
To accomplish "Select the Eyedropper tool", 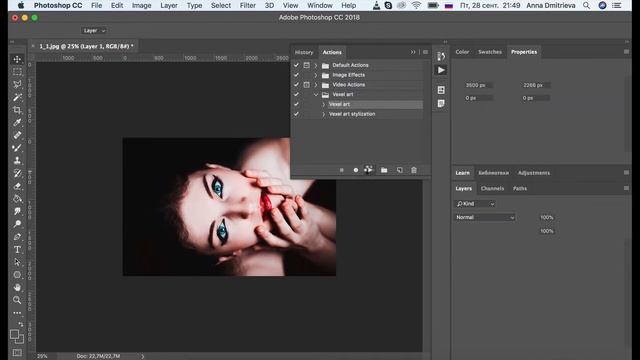I will [17, 122].
